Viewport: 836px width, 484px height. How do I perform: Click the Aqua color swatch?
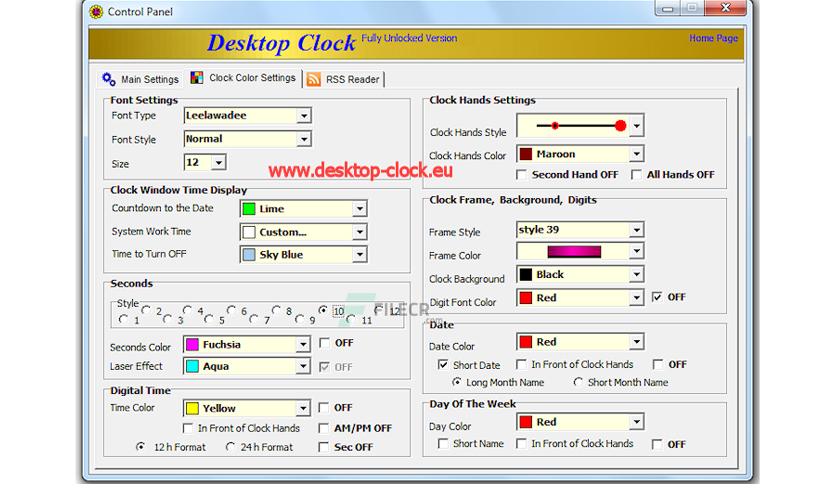(x=192, y=366)
